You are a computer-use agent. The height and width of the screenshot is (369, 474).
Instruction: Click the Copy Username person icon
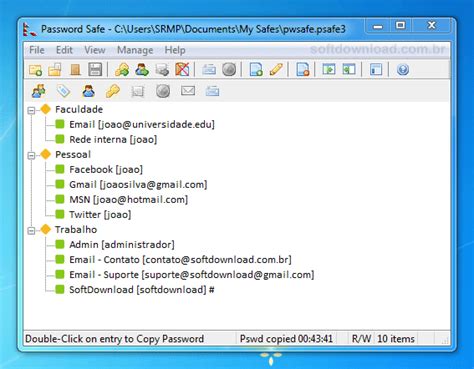coord(142,70)
